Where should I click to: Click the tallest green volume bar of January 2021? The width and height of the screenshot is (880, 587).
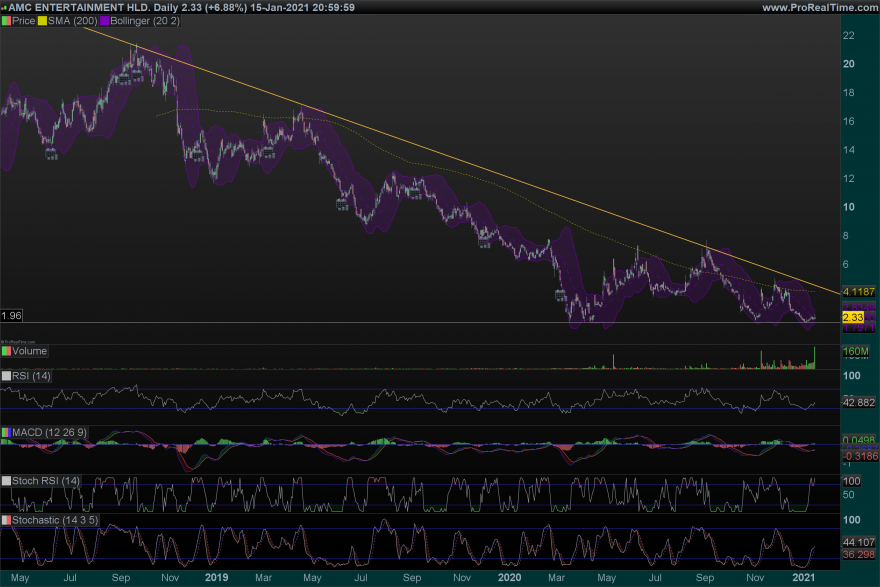[814, 357]
